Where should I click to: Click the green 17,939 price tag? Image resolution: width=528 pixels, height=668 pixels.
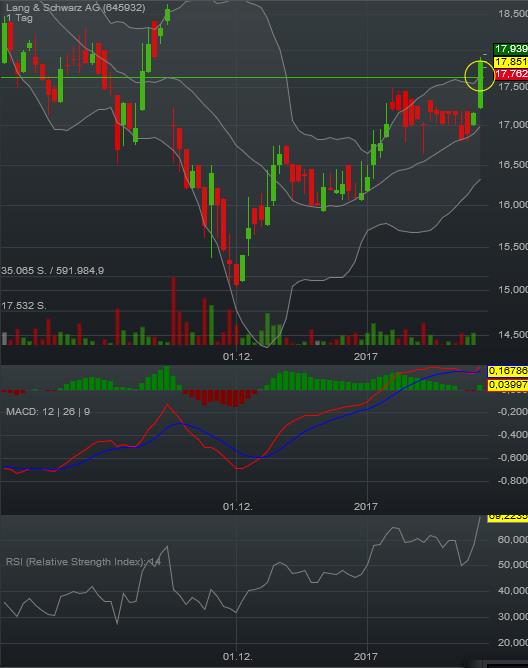tap(511, 49)
